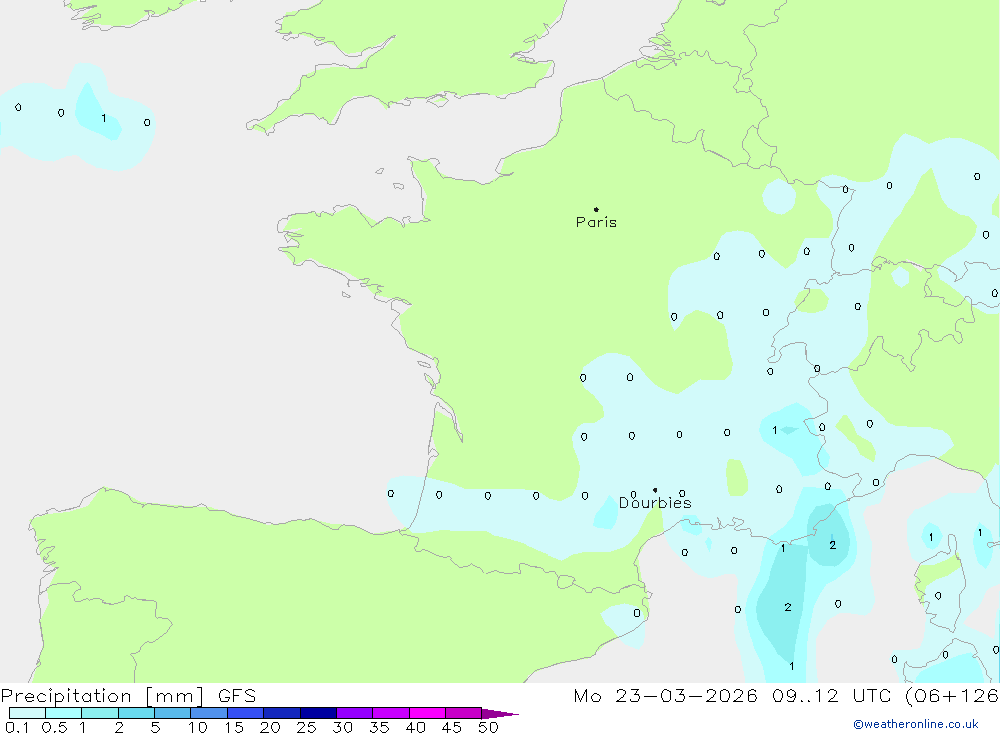Pick the 2 to 5 mm legend swatch
This screenshot has width=1000, height=733.
click(136, 713)
